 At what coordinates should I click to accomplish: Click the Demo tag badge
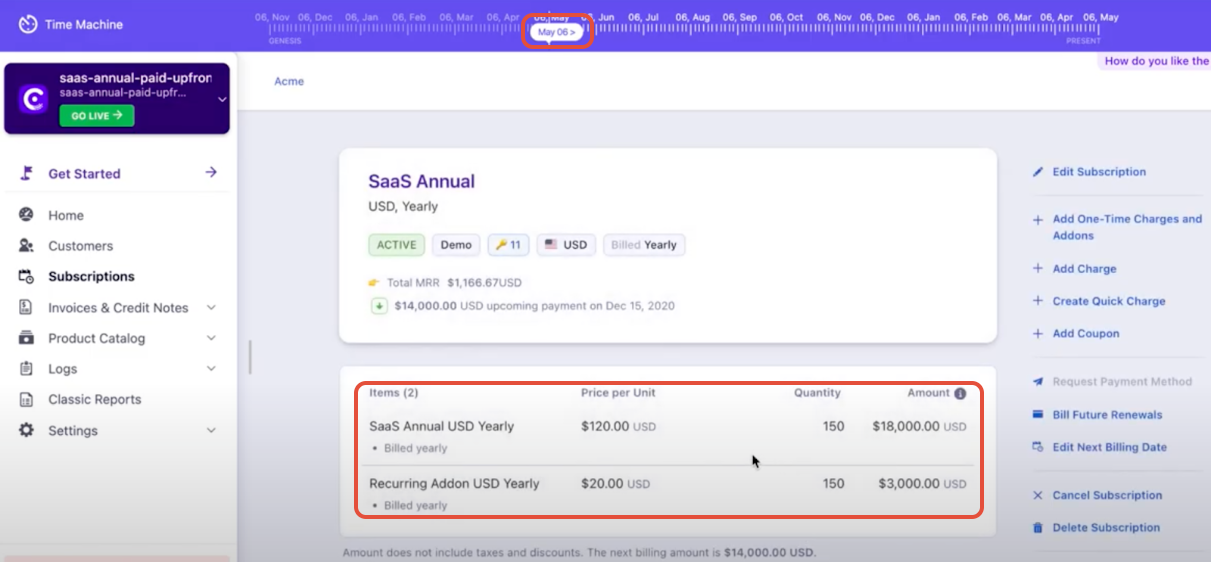point(456,245)
